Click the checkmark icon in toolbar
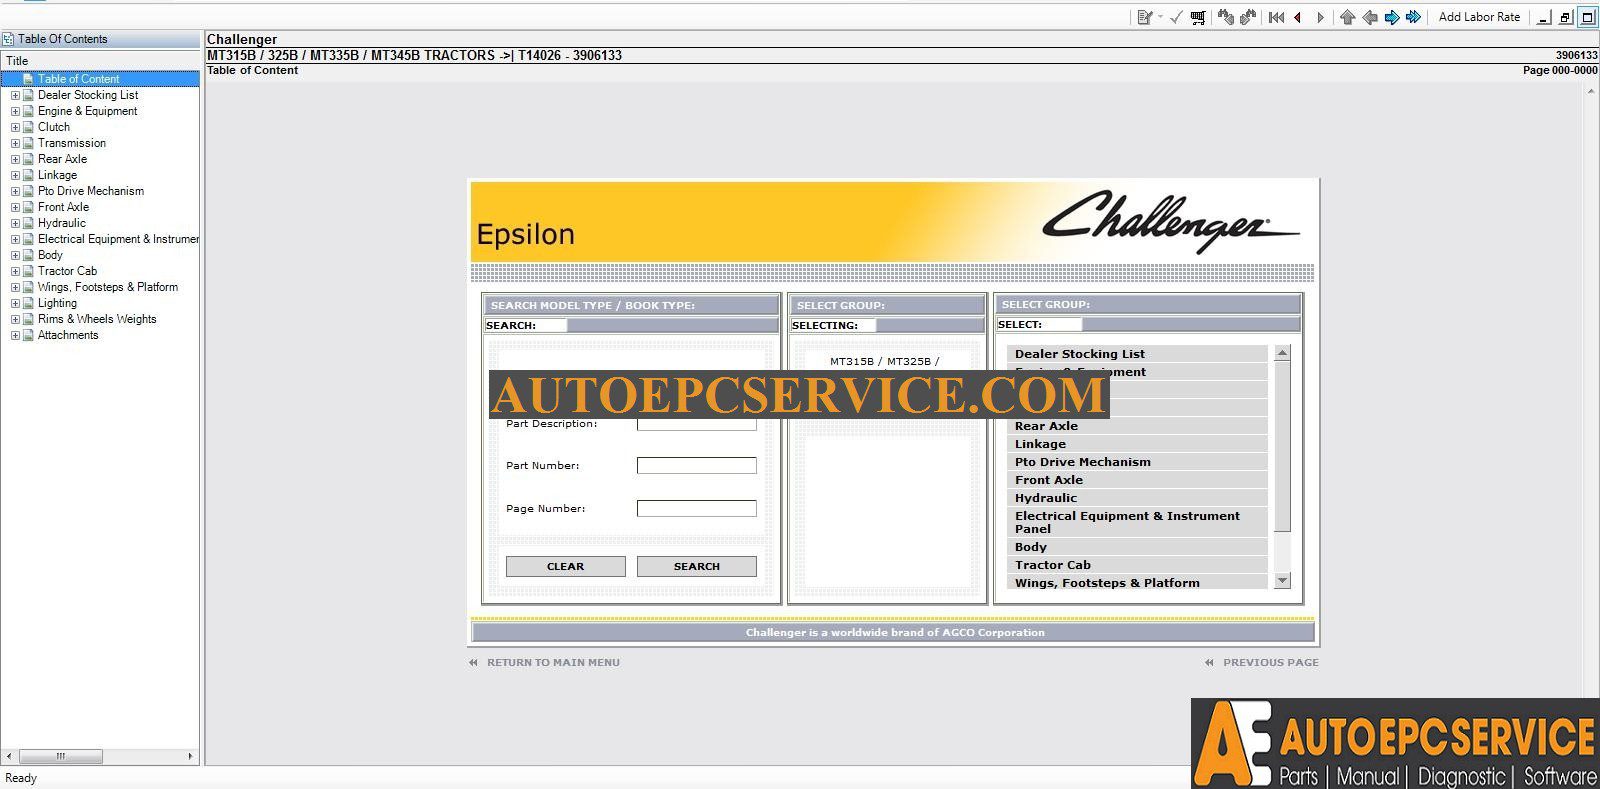This screenshot has height=789, width=1600. click(1177, 17)
